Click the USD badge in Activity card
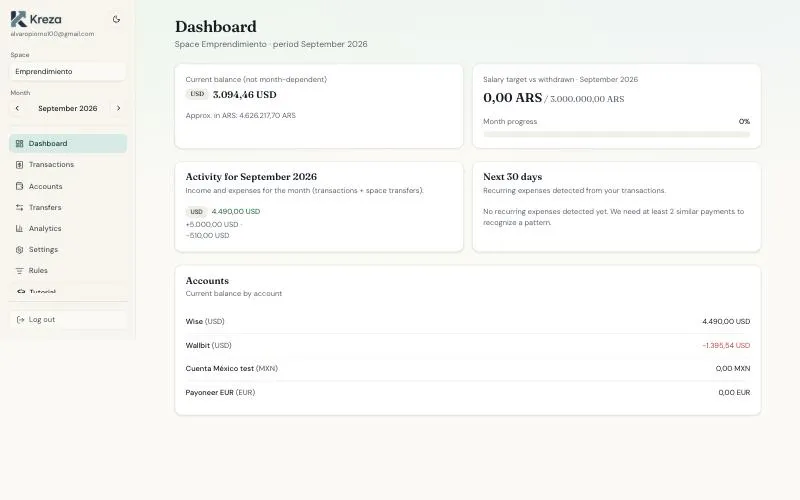 pos(196,211)
